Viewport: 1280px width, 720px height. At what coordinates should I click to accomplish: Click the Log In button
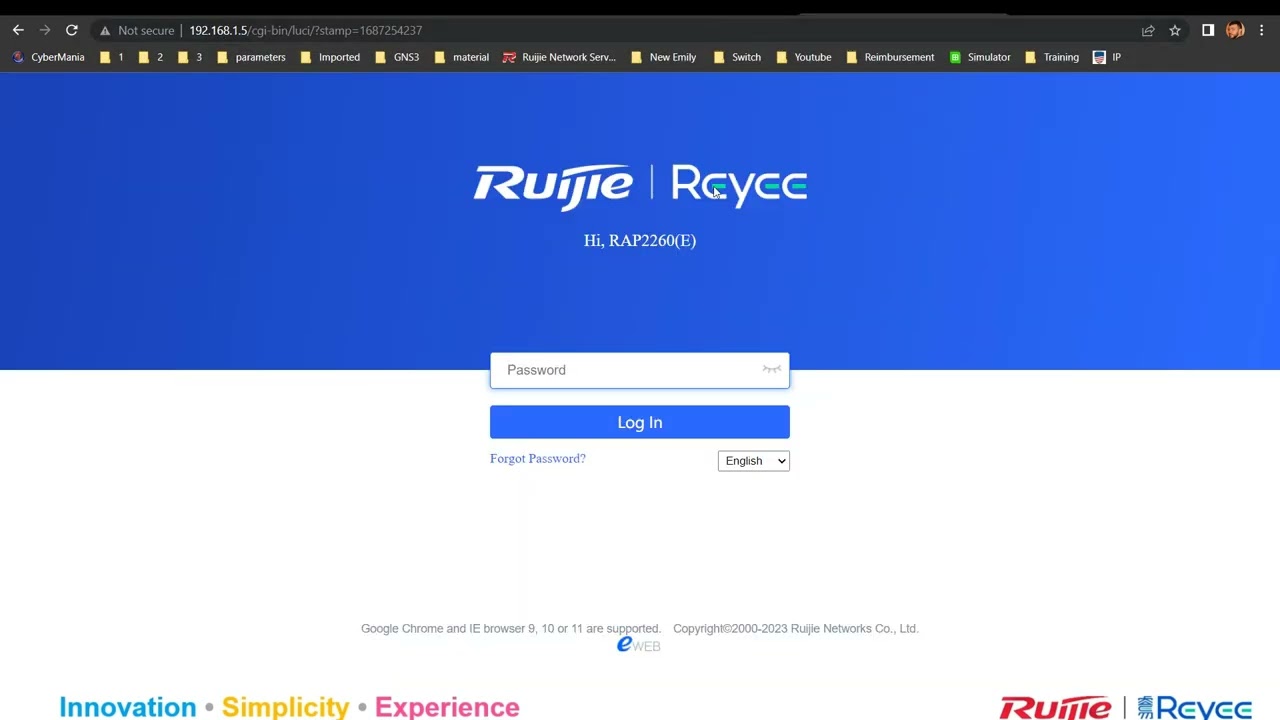tap(640, 422)
